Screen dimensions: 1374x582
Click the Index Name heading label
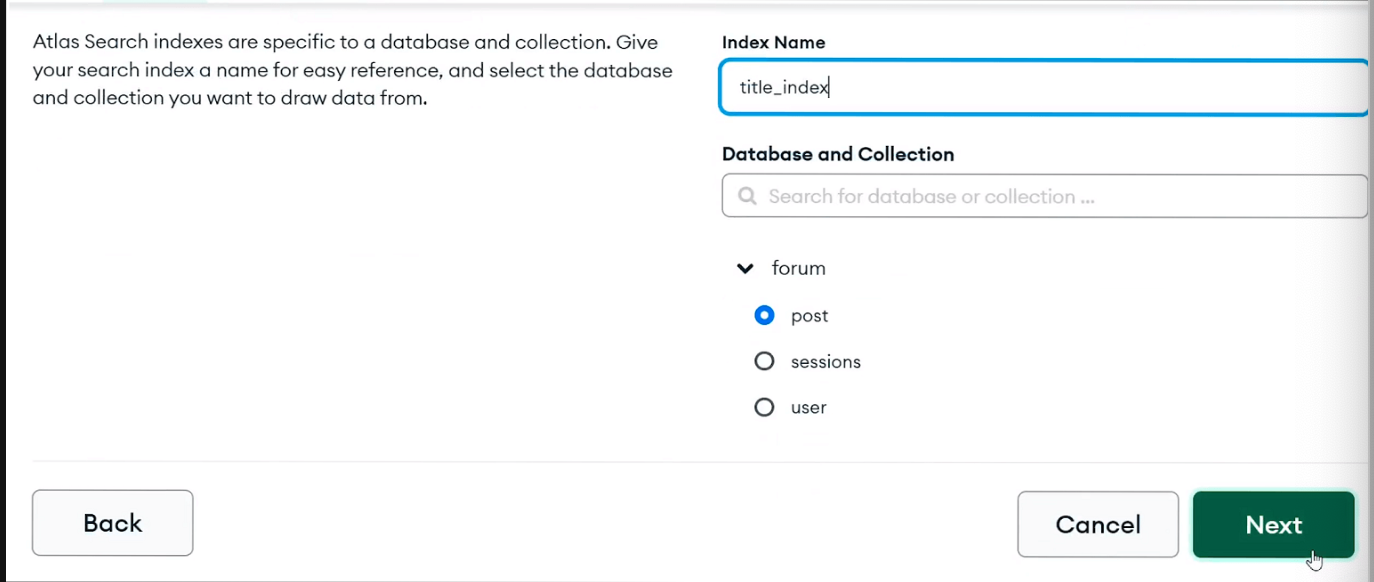coord(773,42)
